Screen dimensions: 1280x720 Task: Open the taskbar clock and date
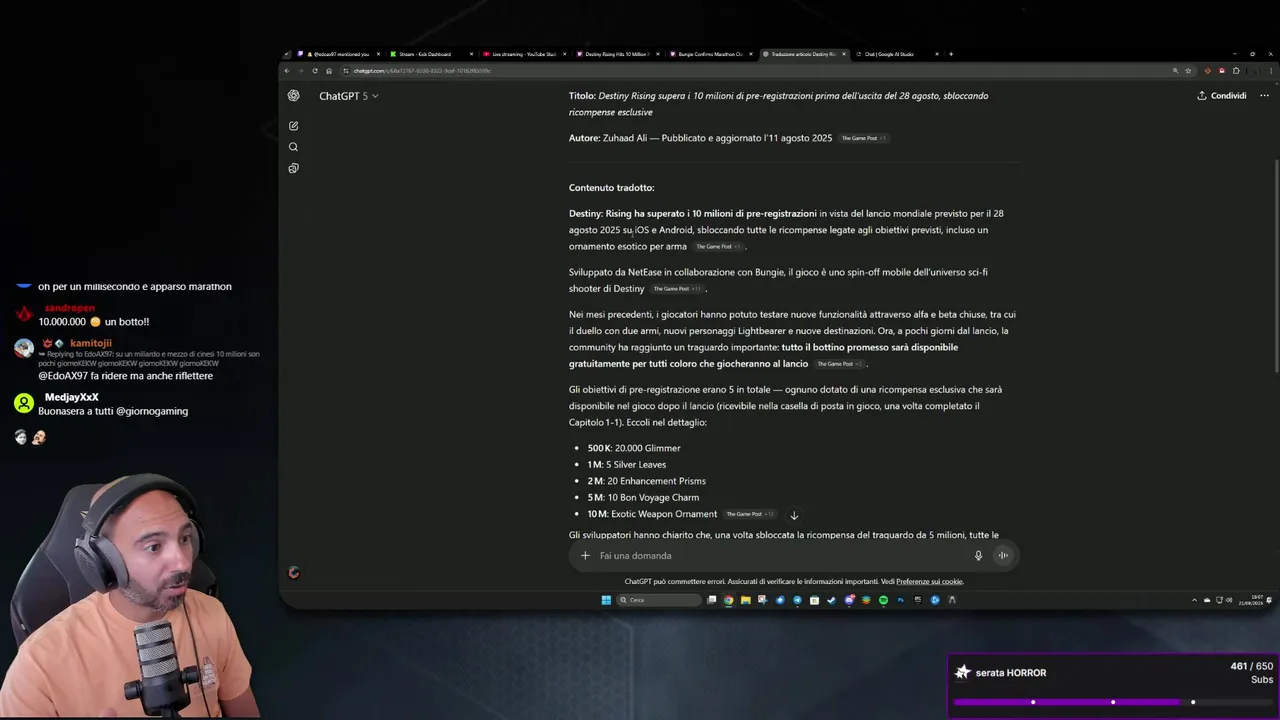1250,600
